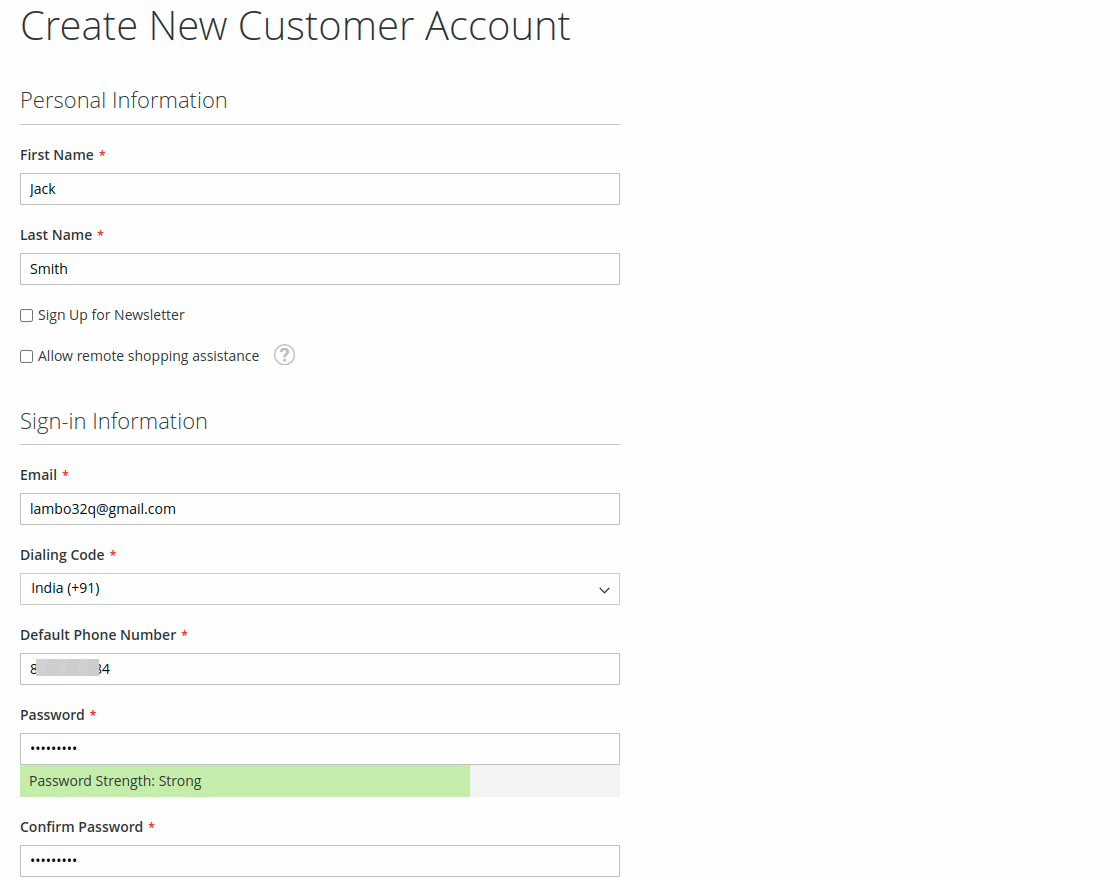Click the Confirm Password input field

click(320, 860)
